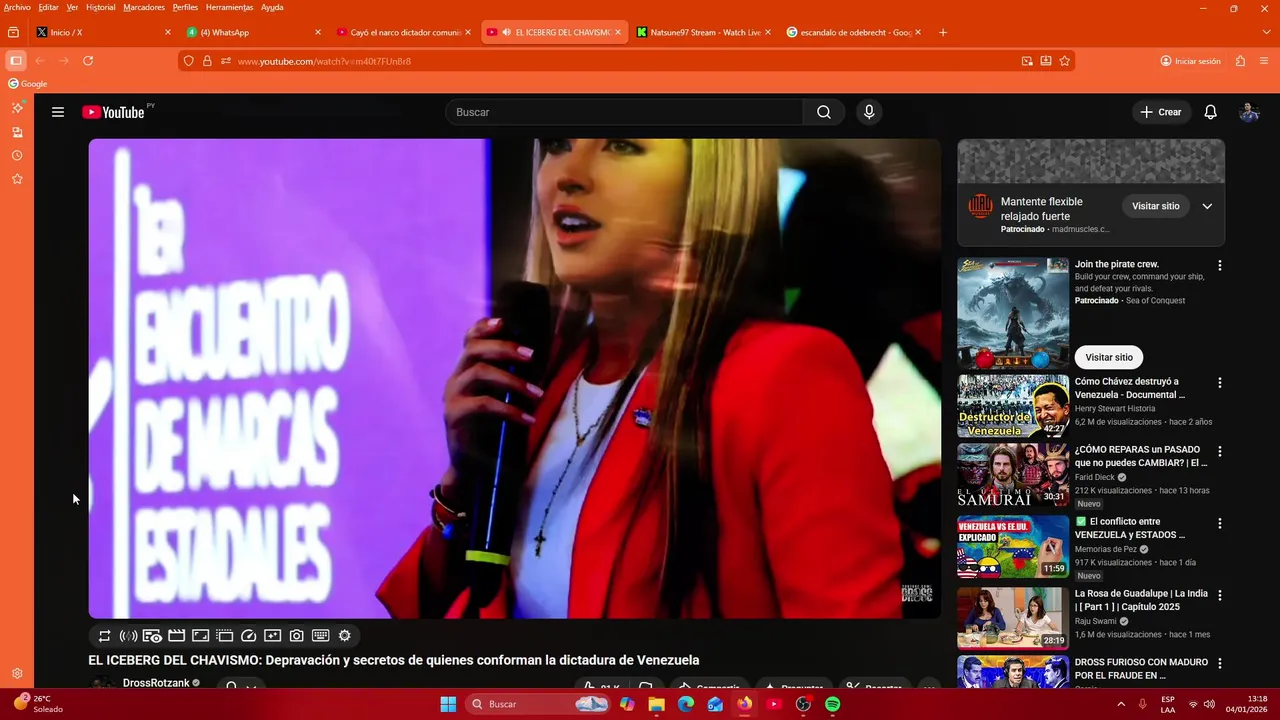Viewport: 1280px width, 720px height.
Task: Open a new tab with plus button
Action: click(942, 32)
